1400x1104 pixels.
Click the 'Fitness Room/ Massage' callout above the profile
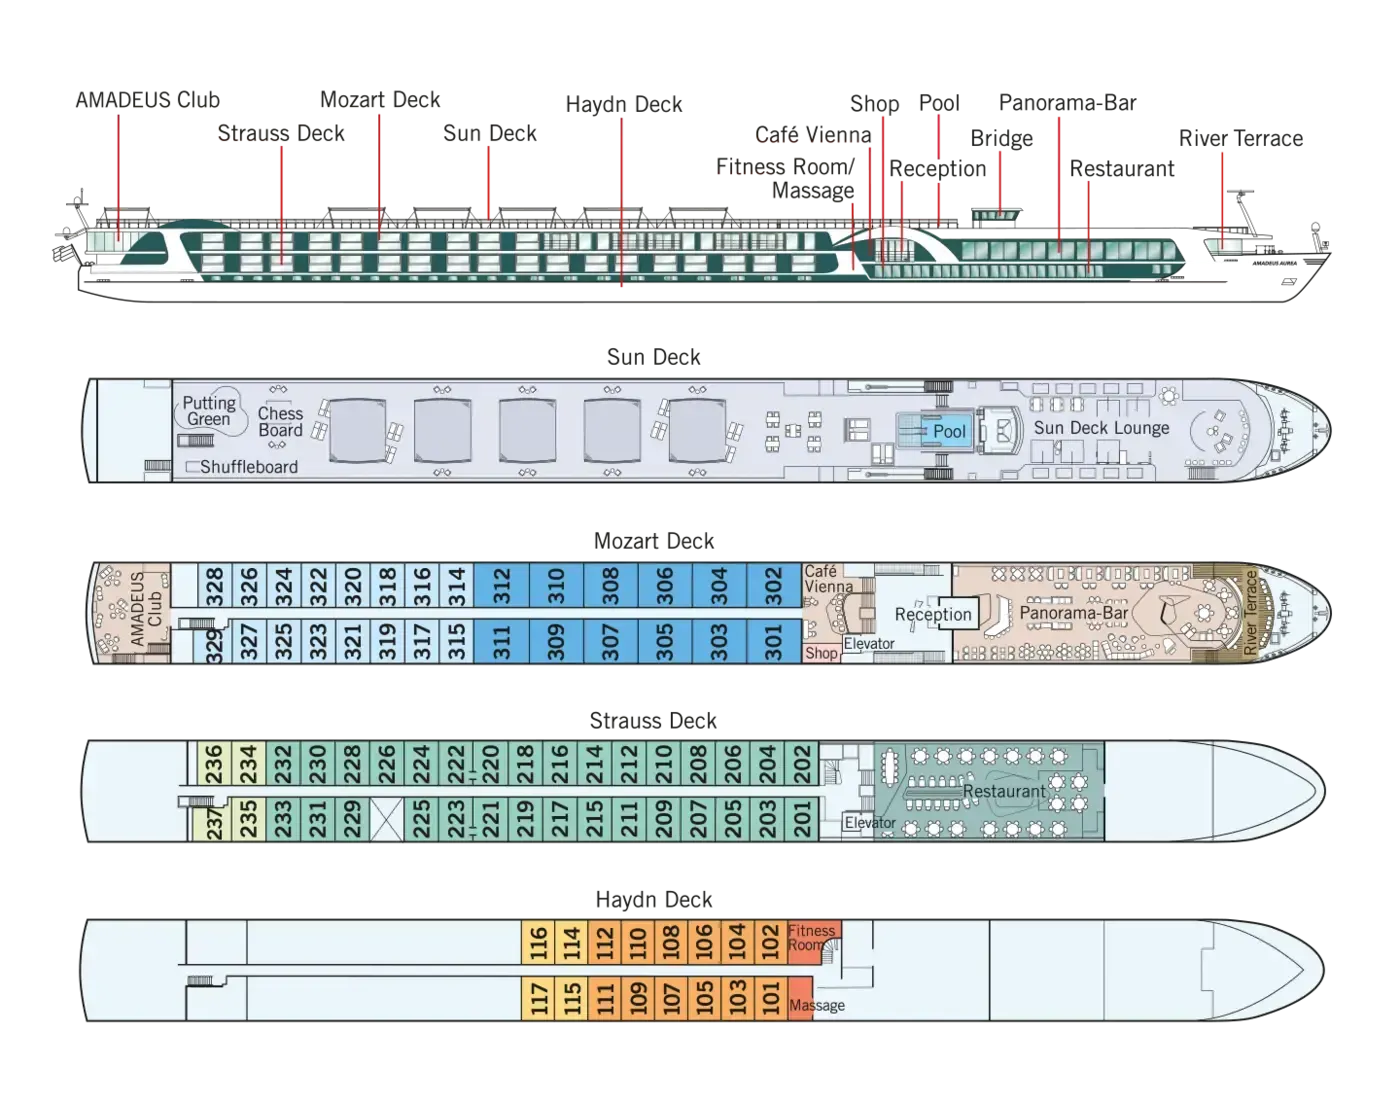pos(785,178)
